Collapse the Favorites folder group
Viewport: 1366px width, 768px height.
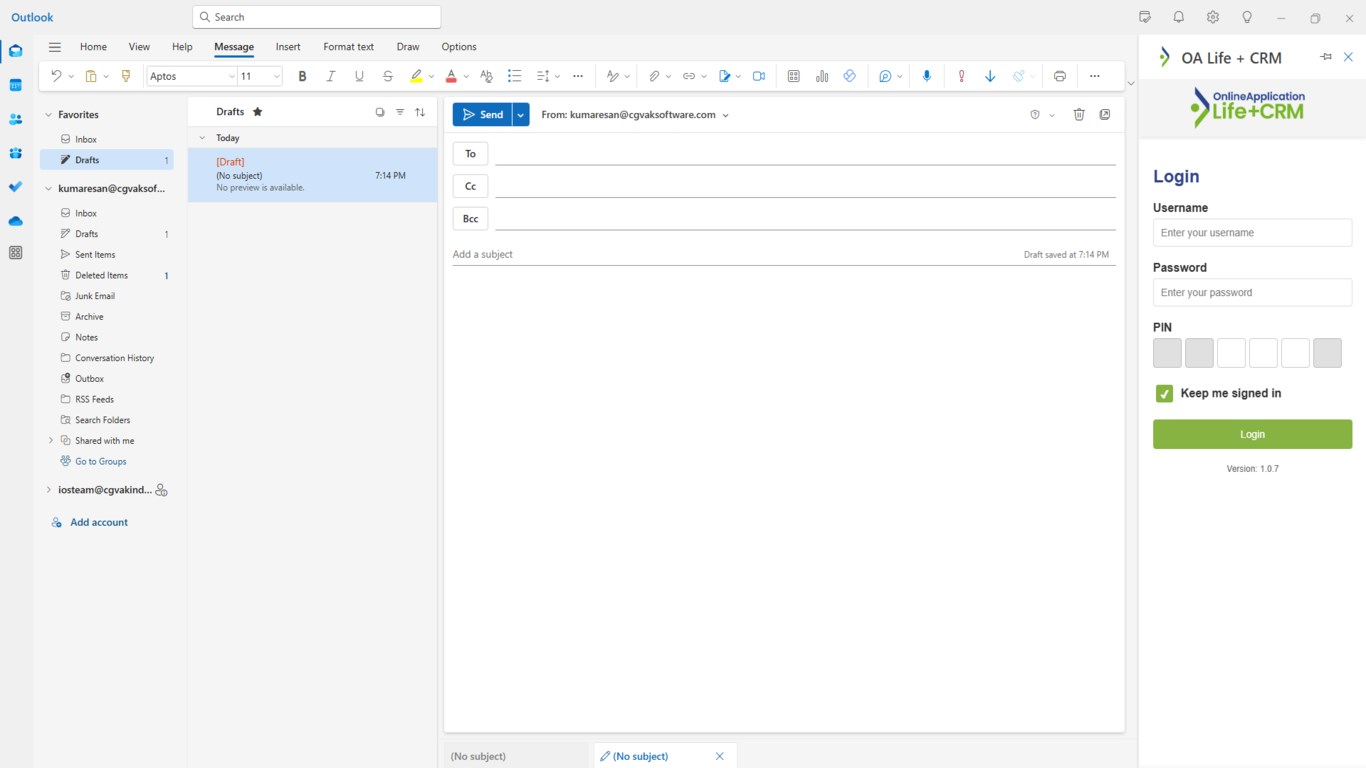(x=48, y=115)
